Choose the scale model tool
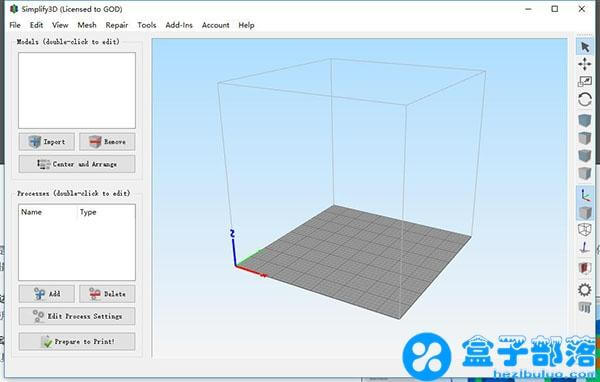Viewport: 600px width, 382px height. [584, 81]
